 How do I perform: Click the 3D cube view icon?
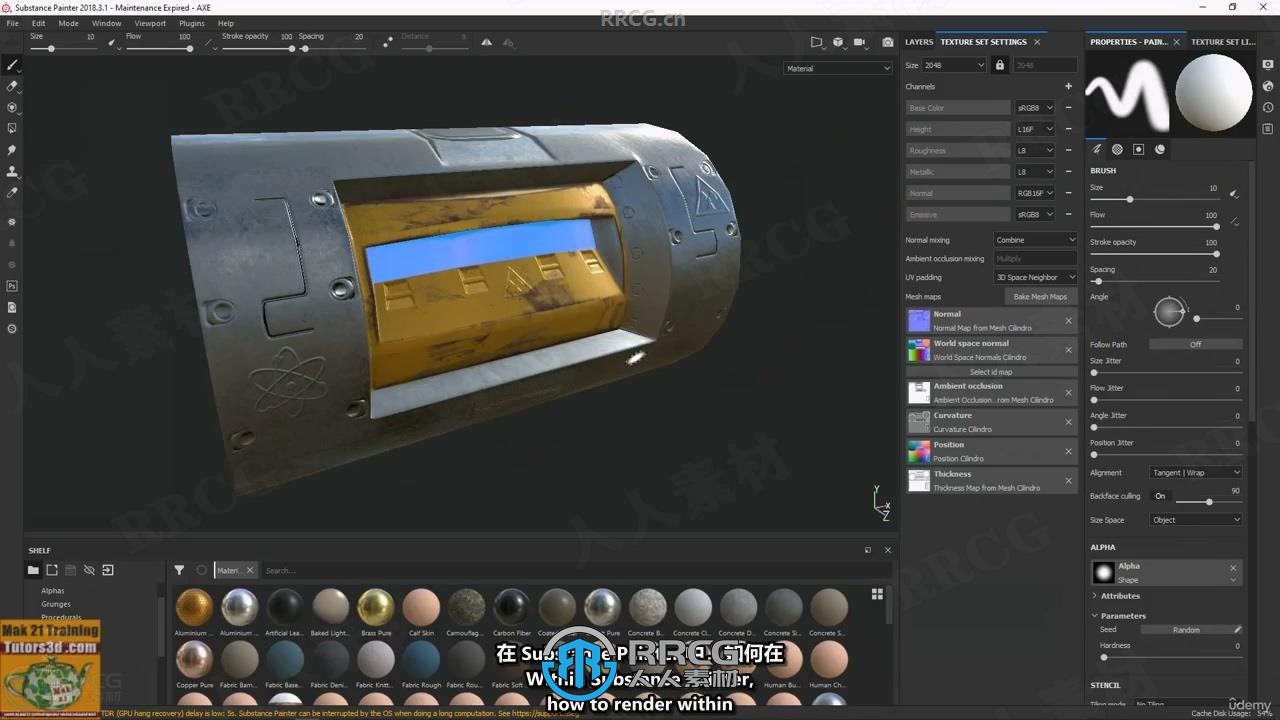838,42
